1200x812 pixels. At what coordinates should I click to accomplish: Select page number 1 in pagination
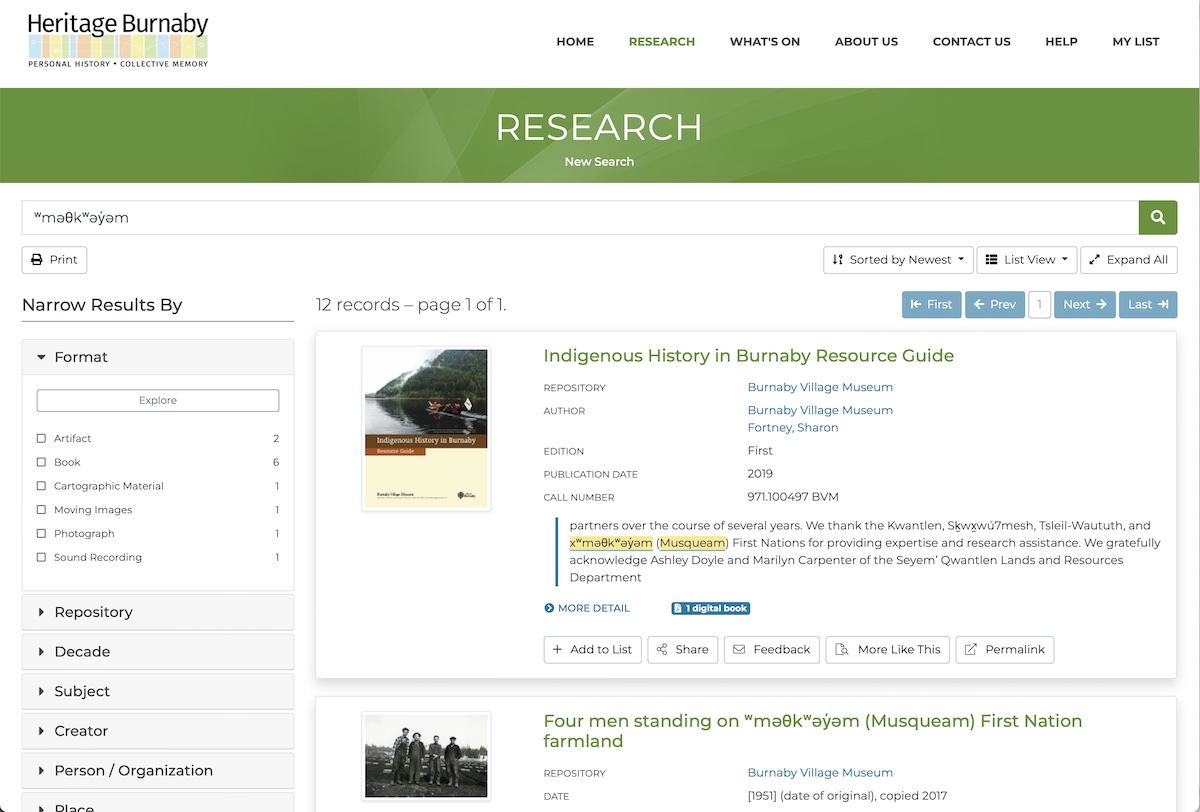click(x=1039, y=305)
